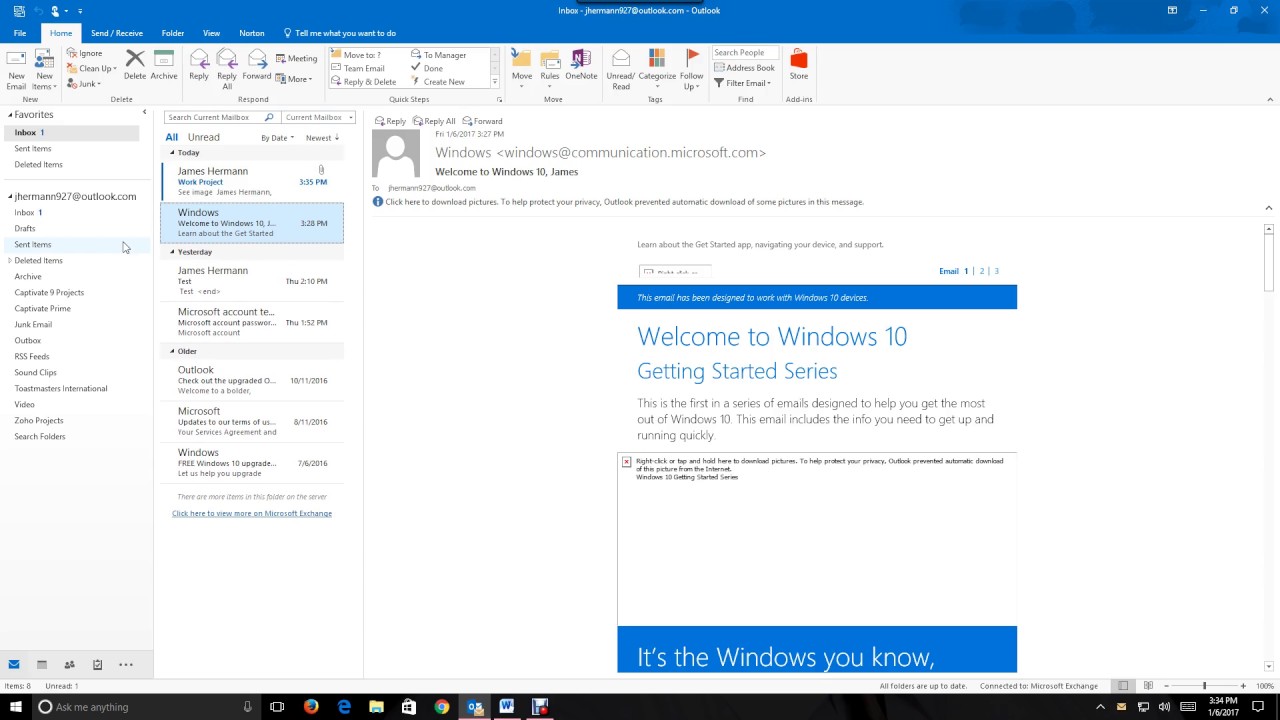The width and height of the screenshot is (1280, 720).
Task: Switch to the Norton tab
Action: (x=252, y=33)
